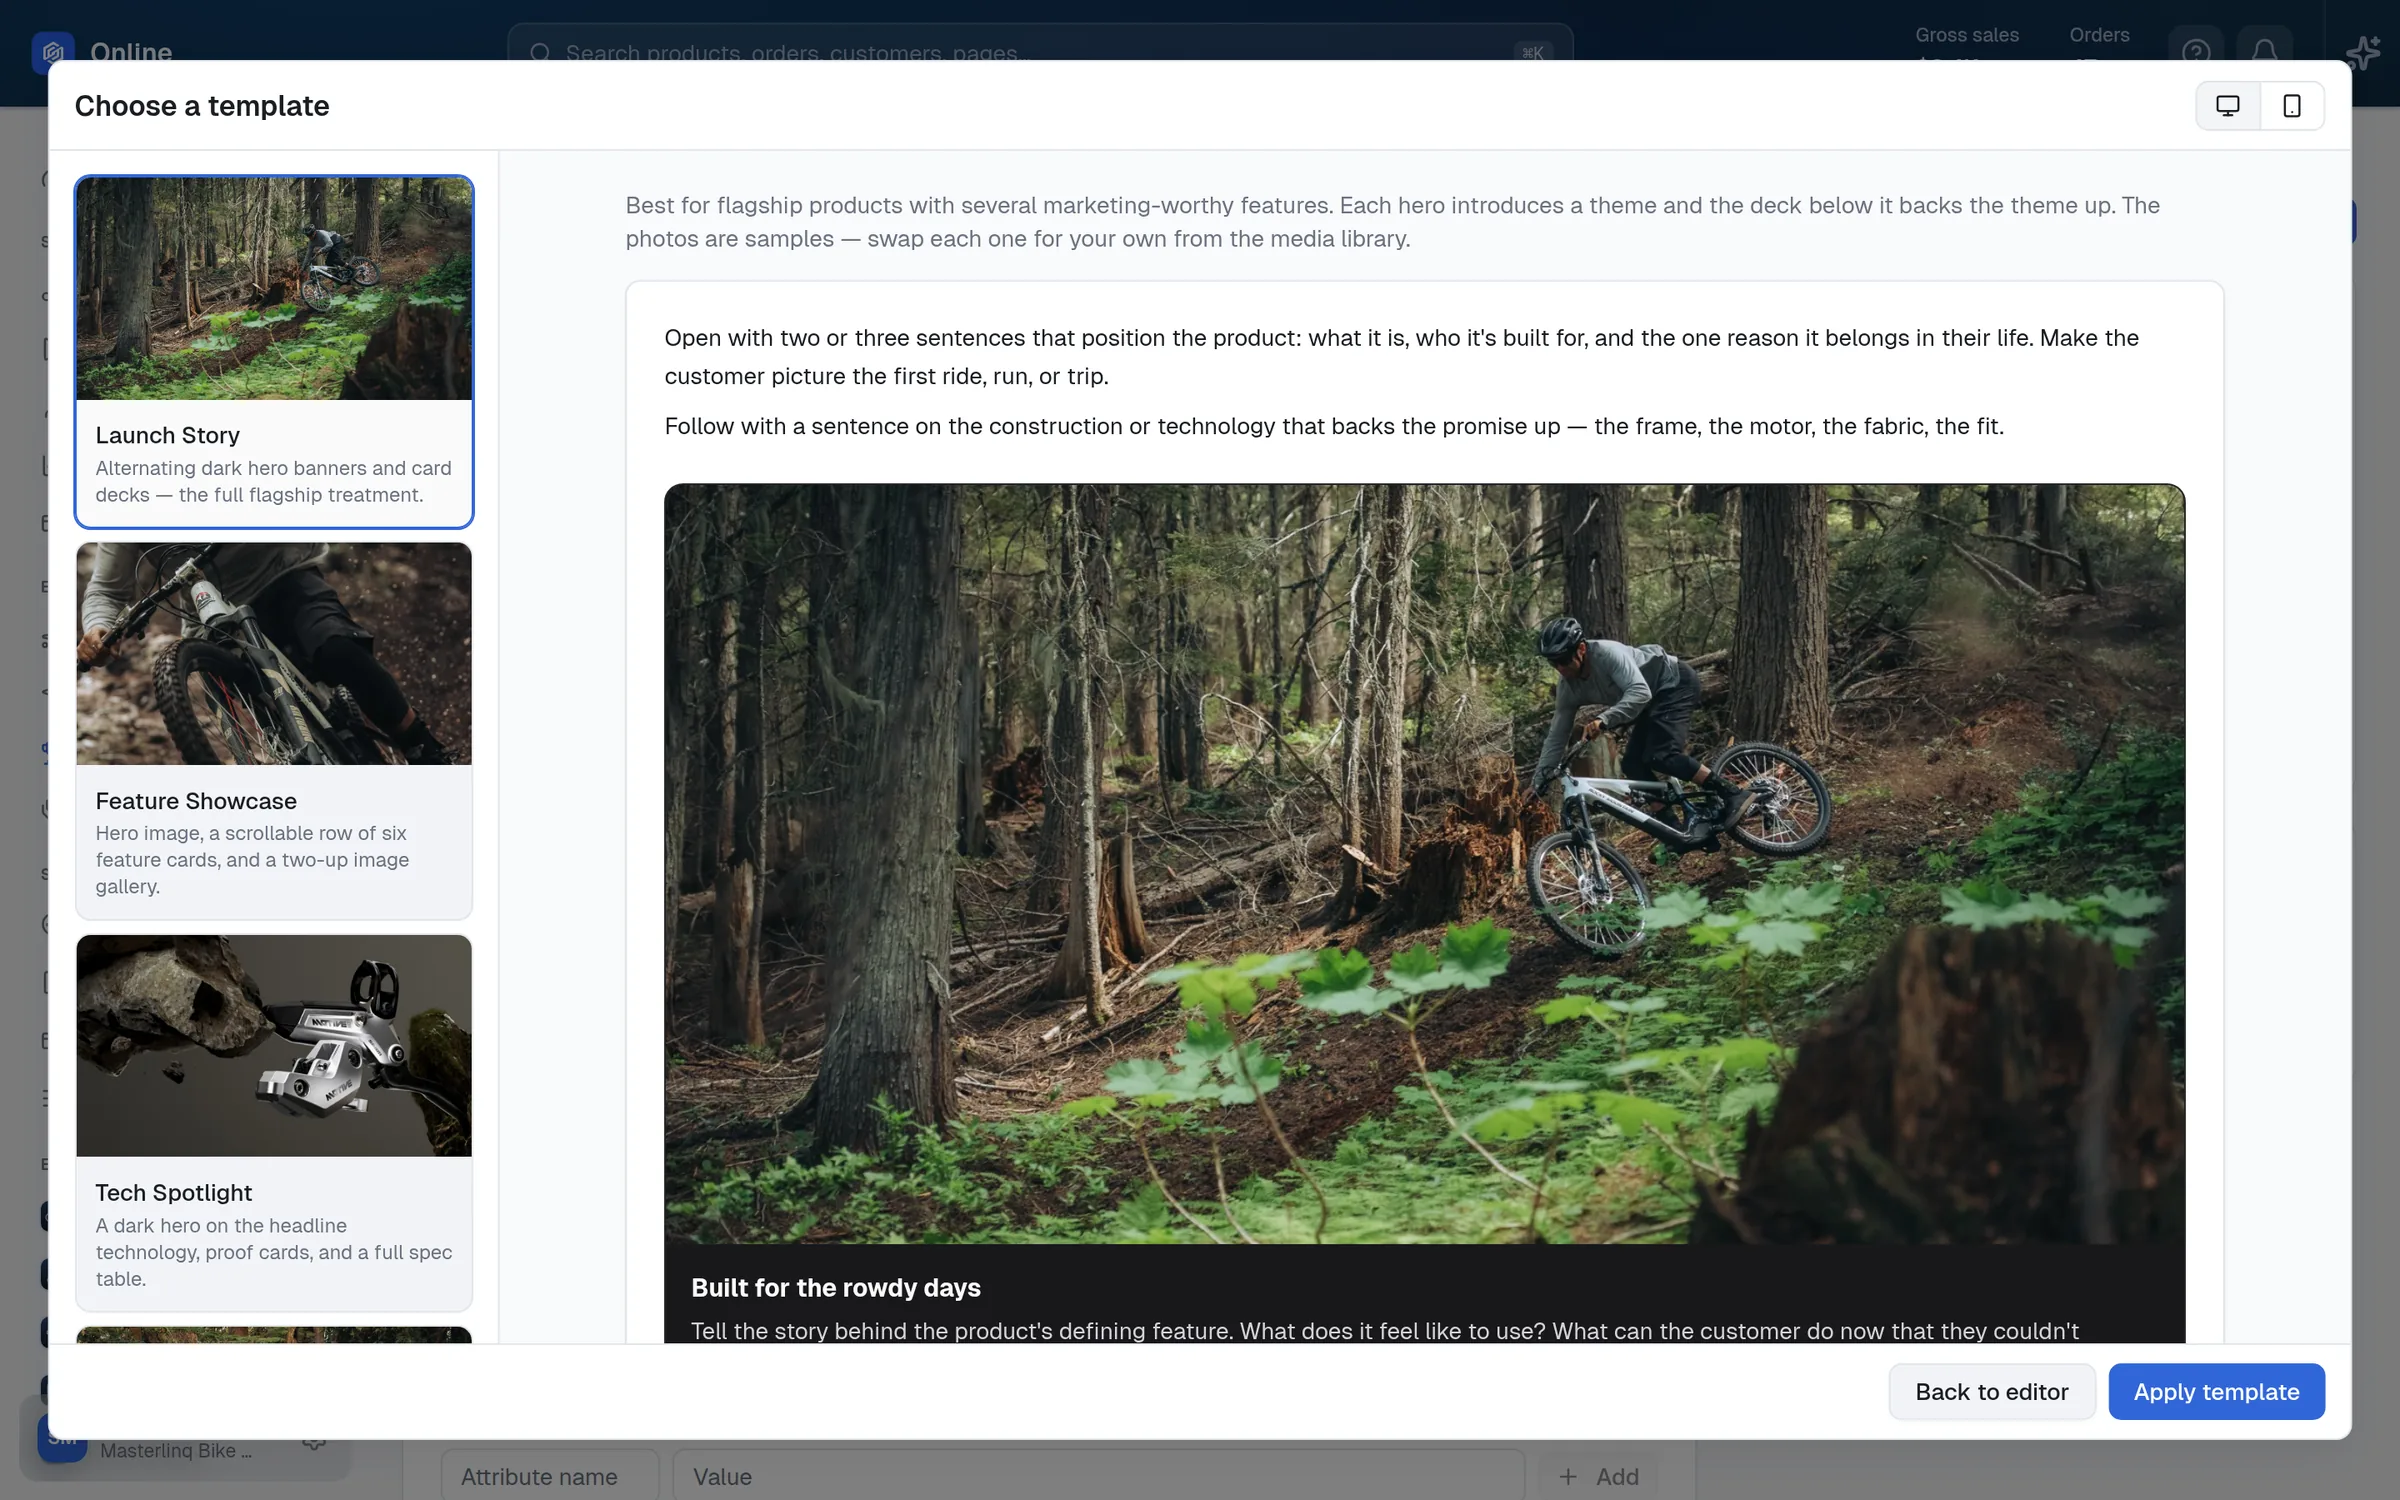This screenshot has height=1500, width=2400.
Task: Click the Gross sales label in header
Action: pos(1967,35)
